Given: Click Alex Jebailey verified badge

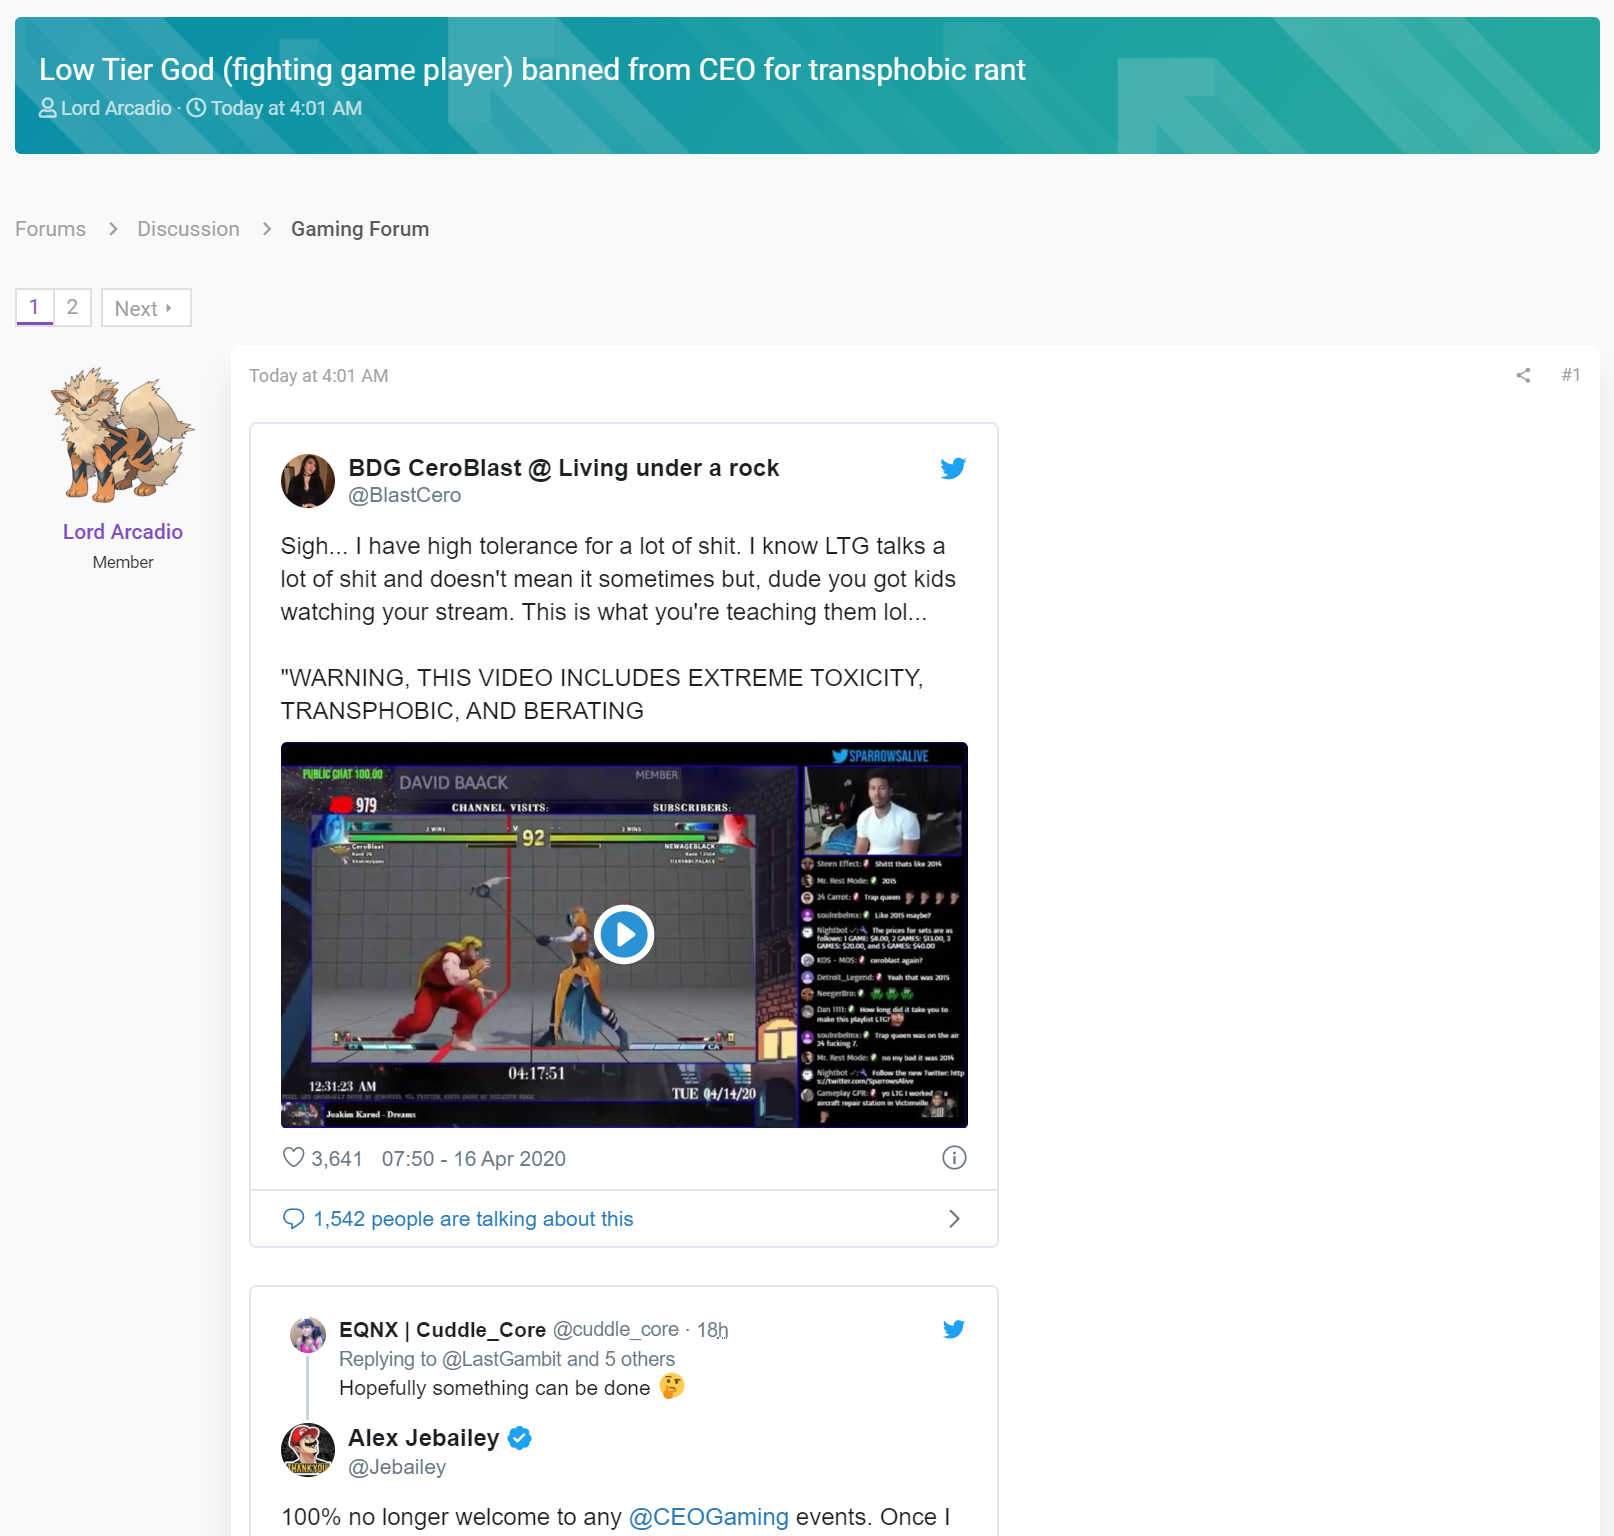Looking at the screenshot, I should click(x=520, y=1438).
